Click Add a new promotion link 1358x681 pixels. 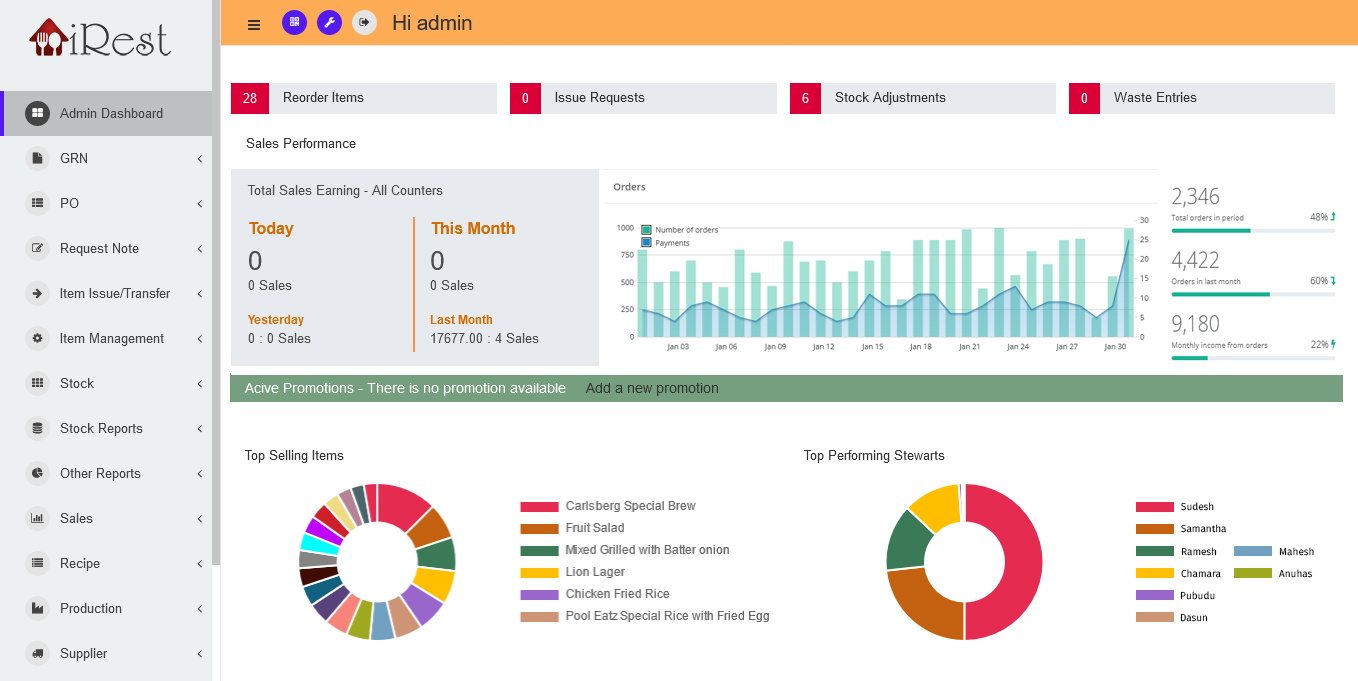click(652, 388)
